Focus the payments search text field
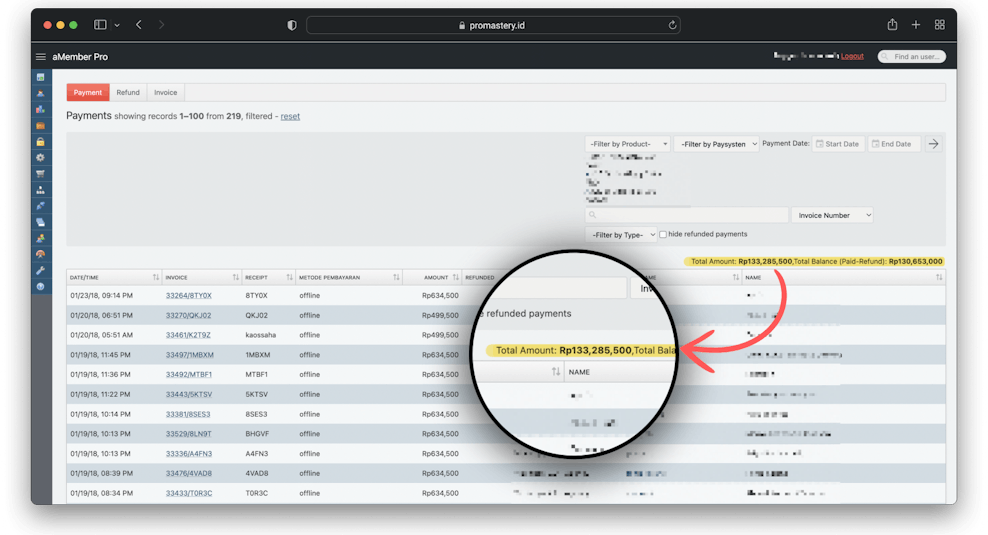This screenshot has width=988, height=535. pyautogui.click(x=686, y=215)
